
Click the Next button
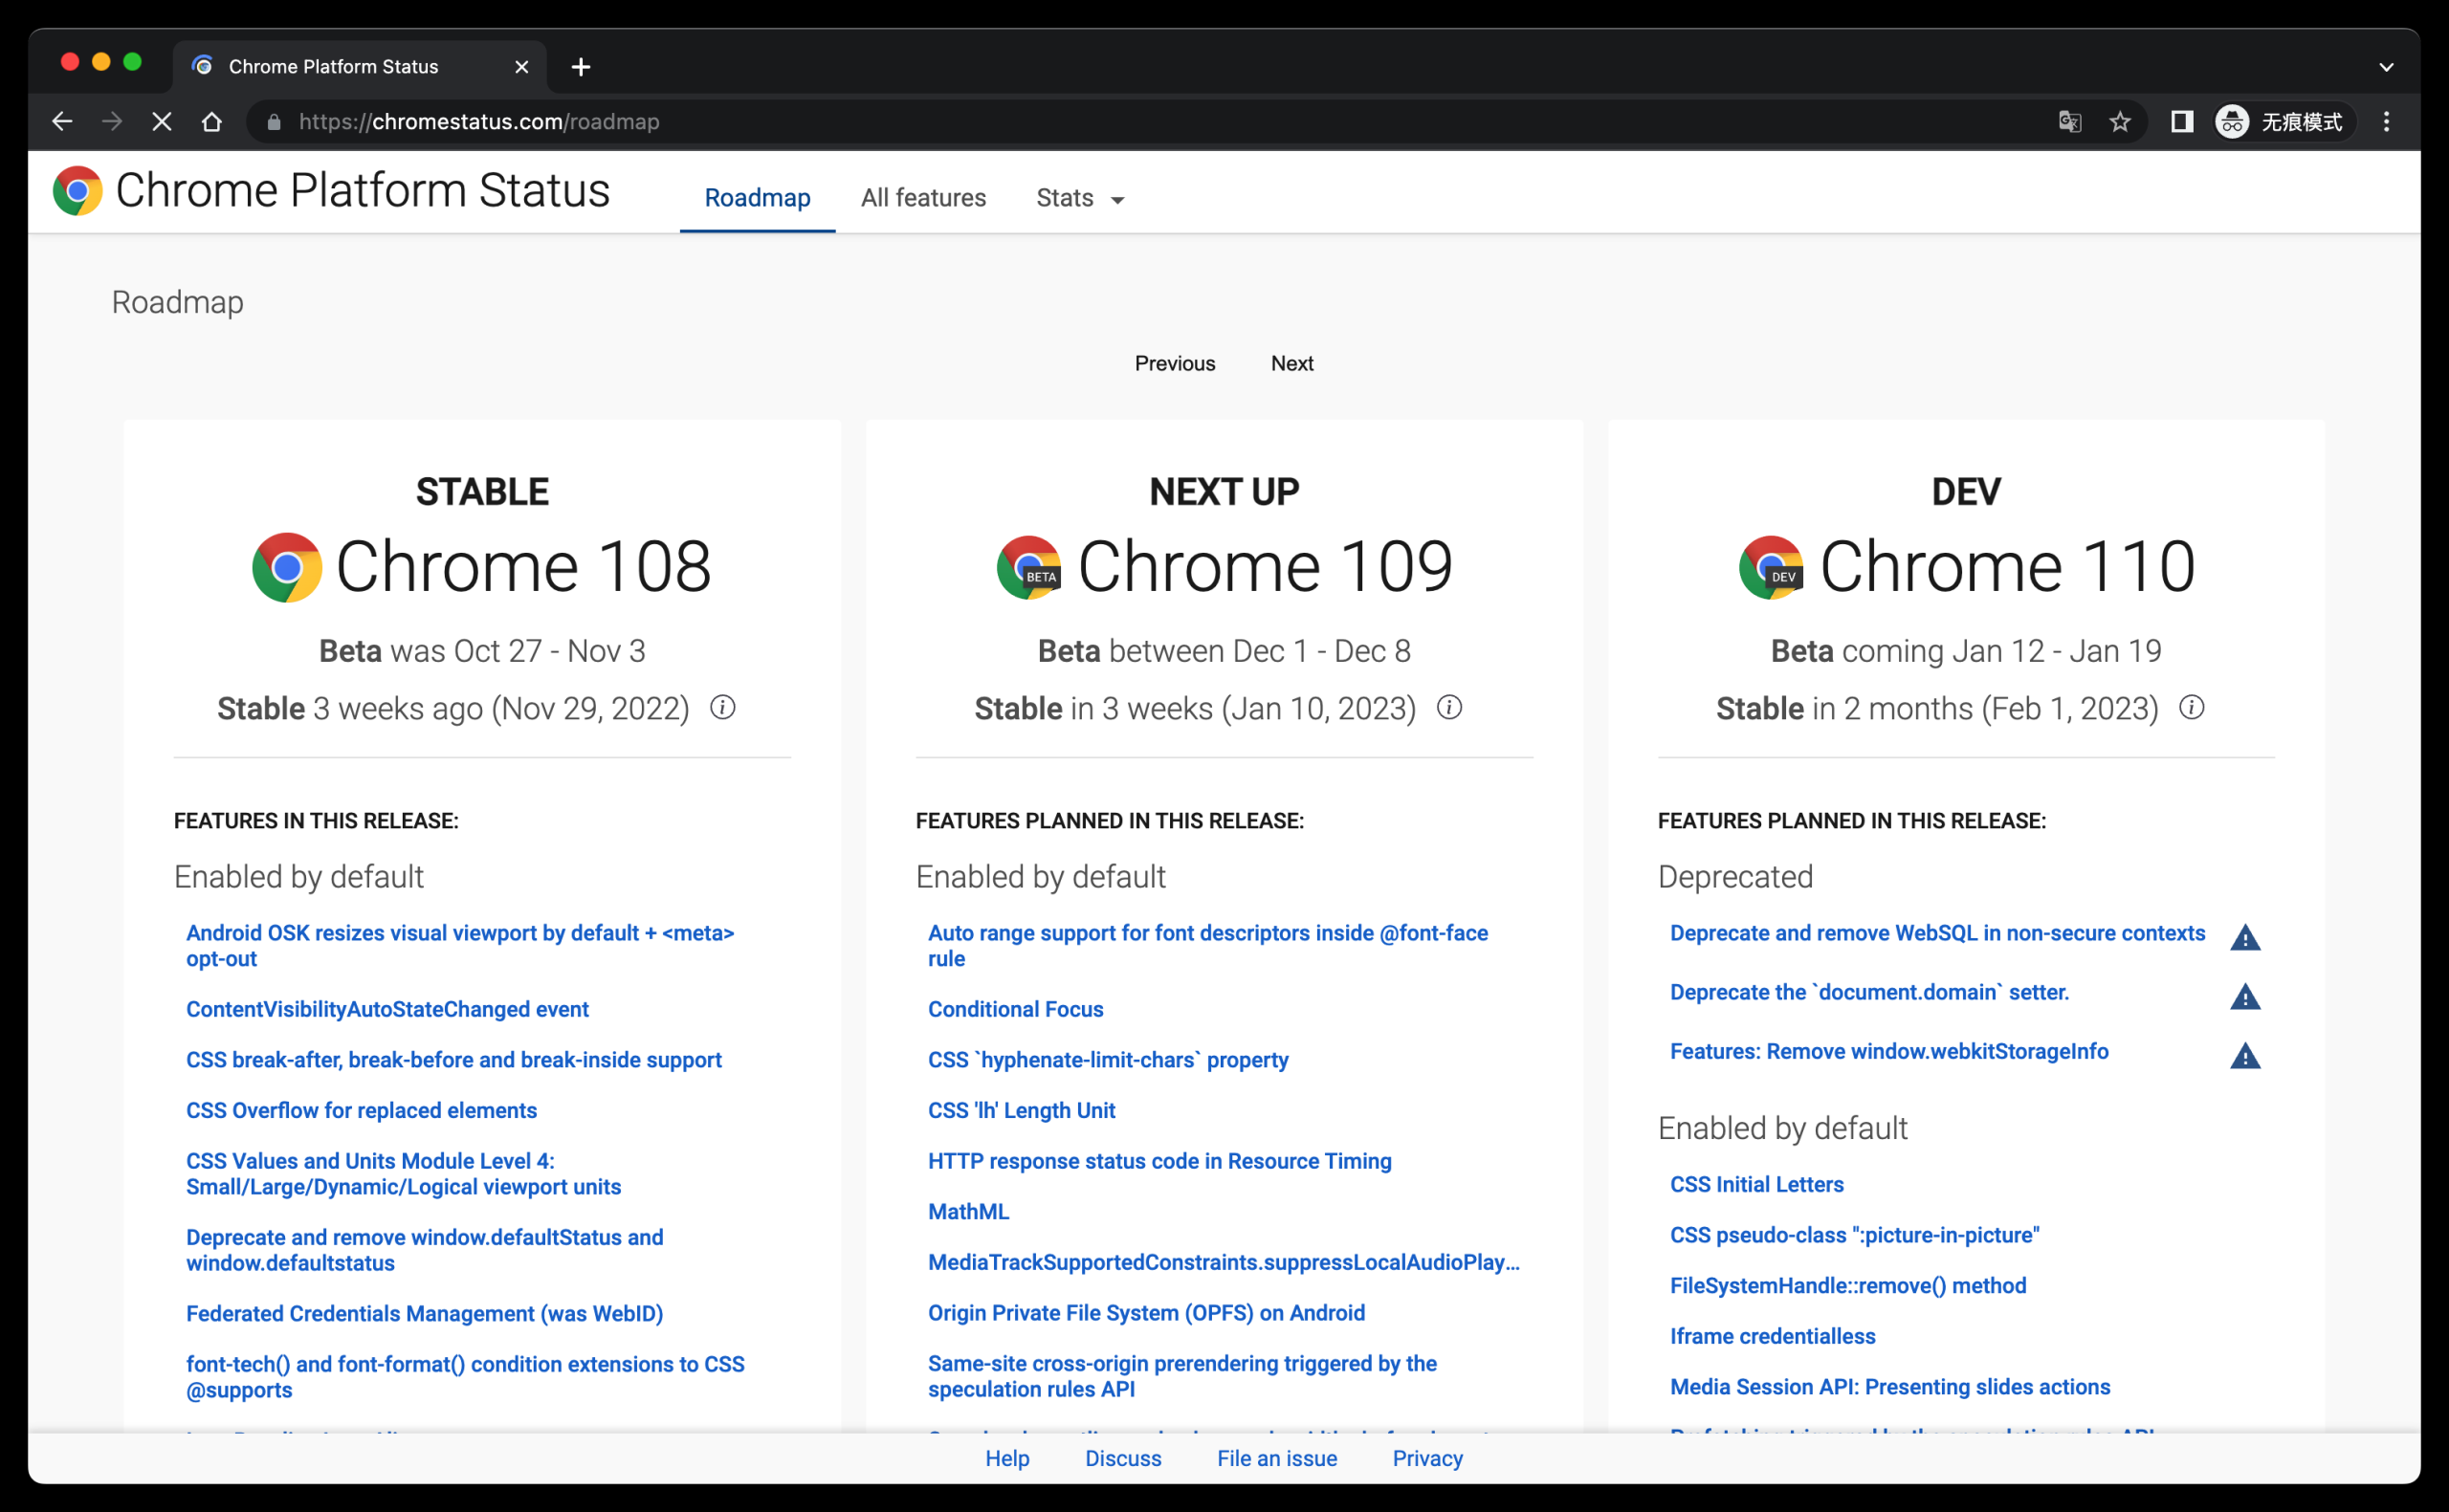(x=1292, y=363)
